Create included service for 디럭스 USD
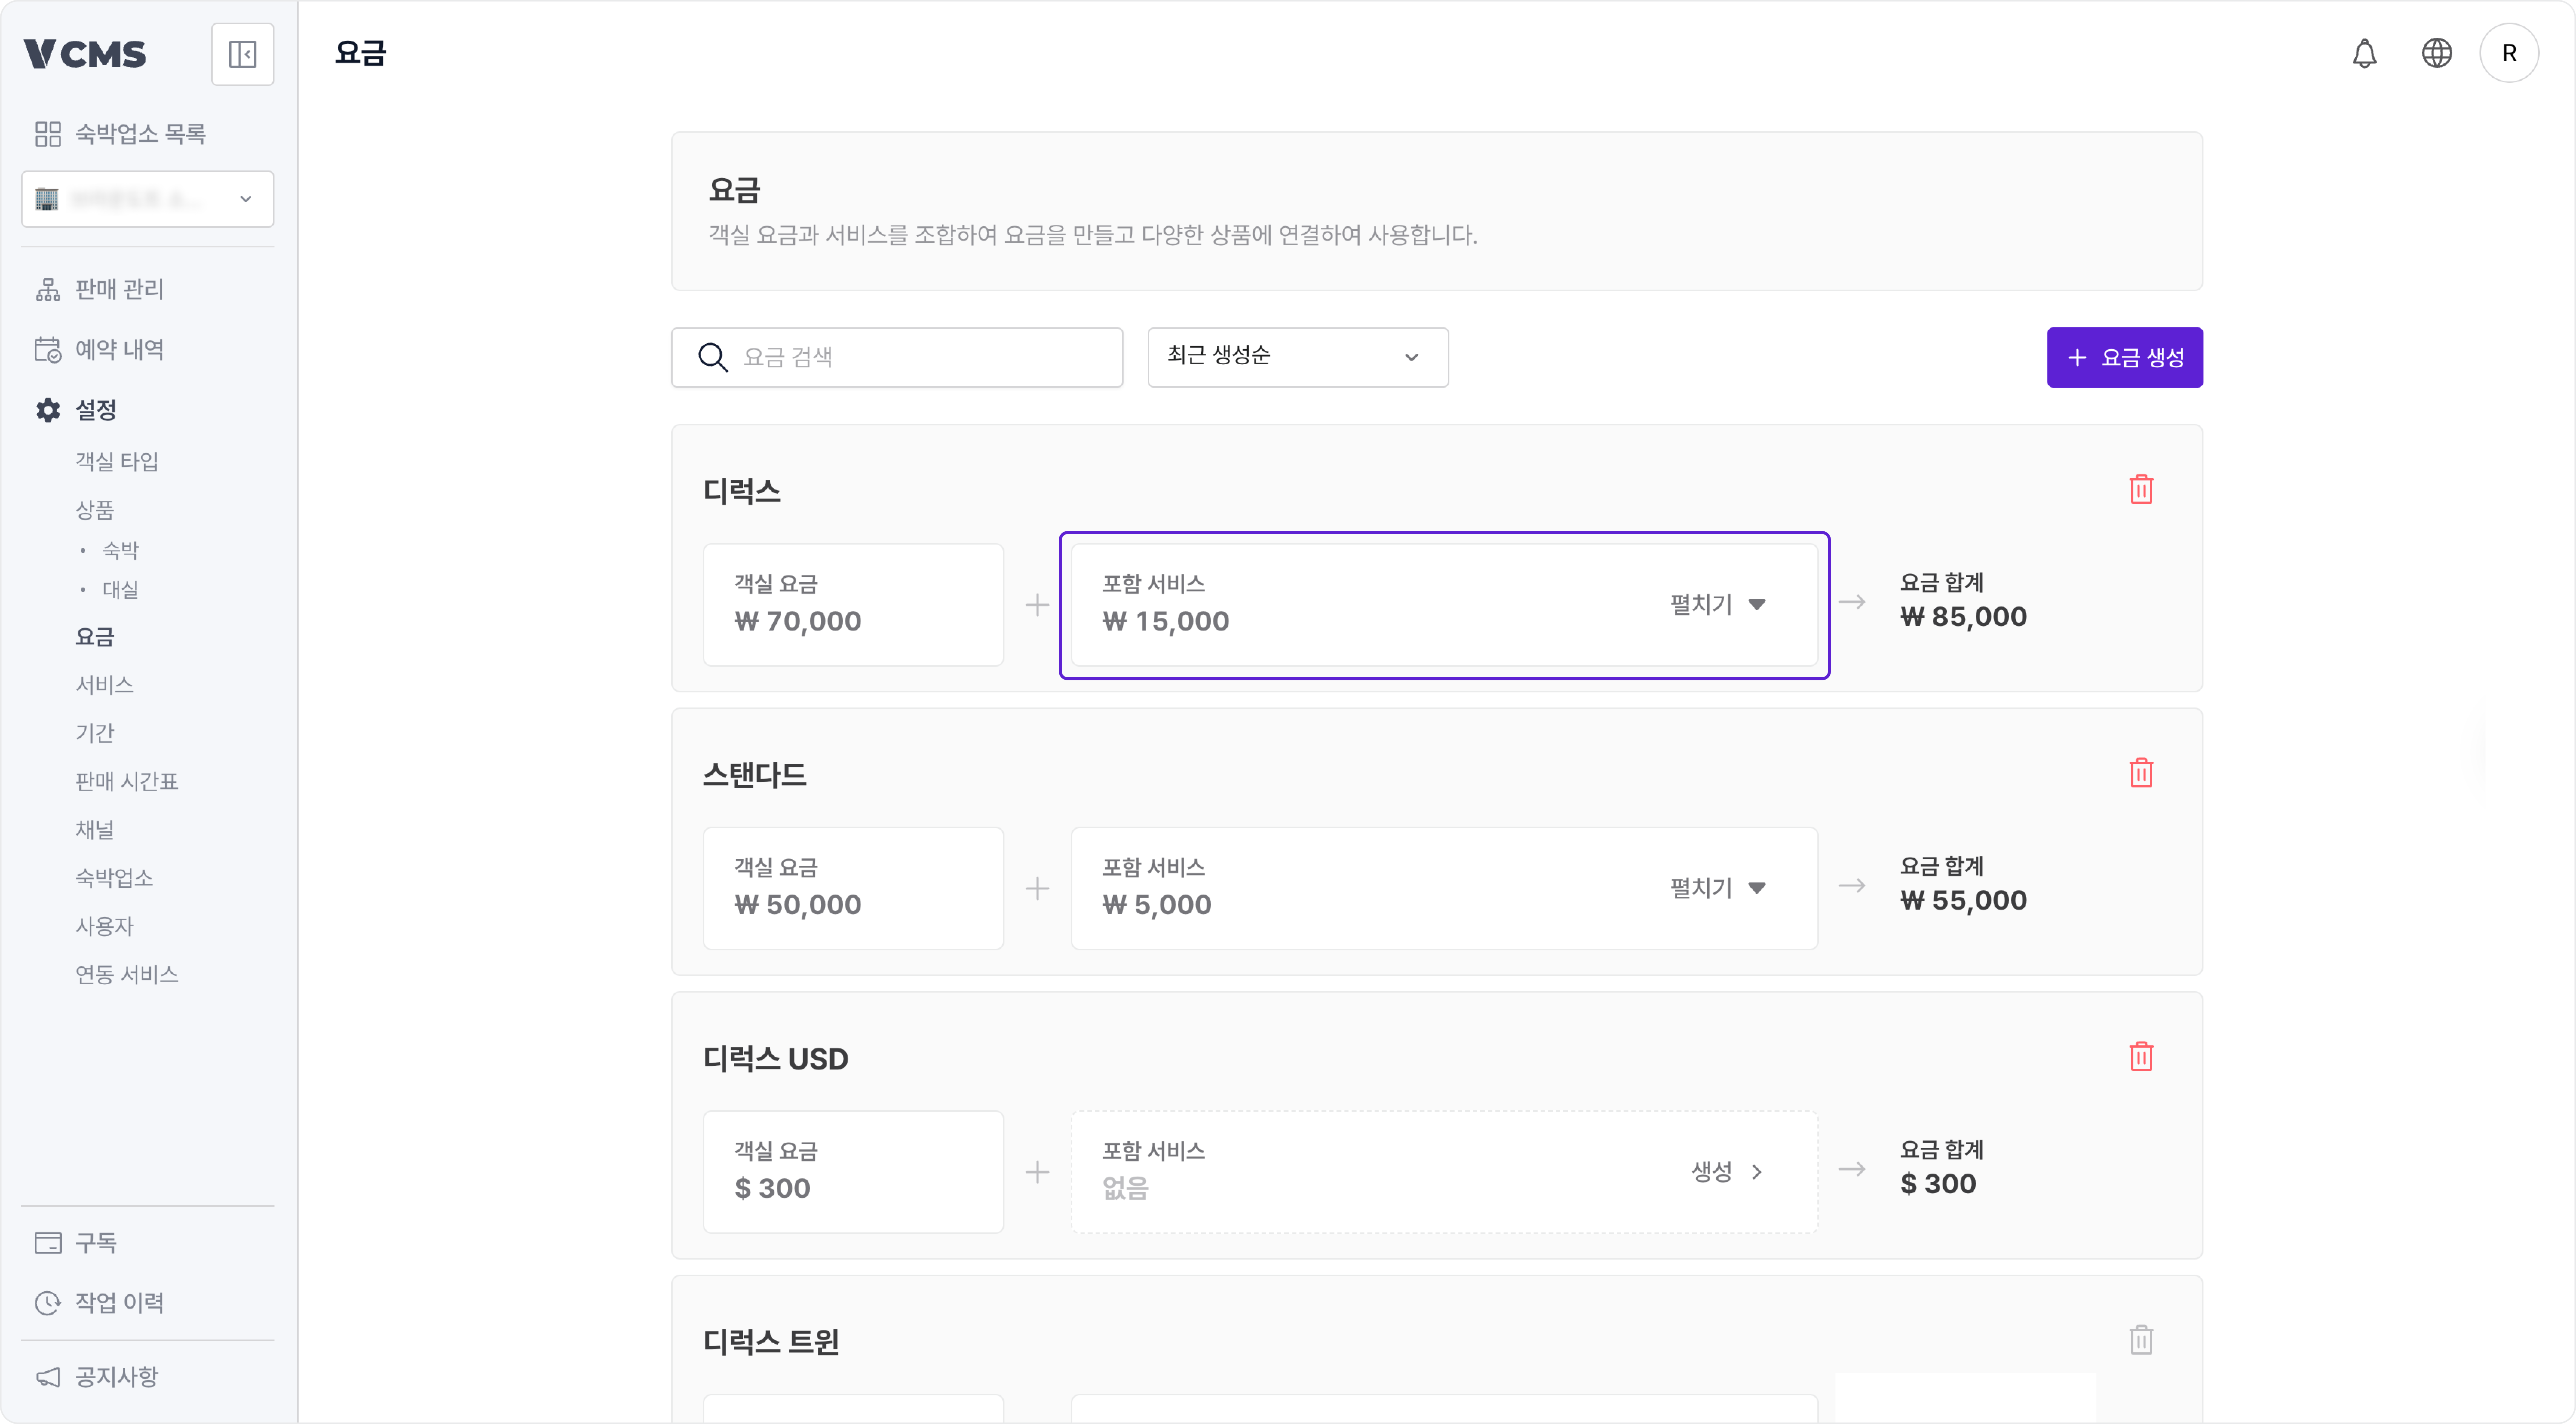Screen dimensions: 2576x1424 [1727, 1171]
